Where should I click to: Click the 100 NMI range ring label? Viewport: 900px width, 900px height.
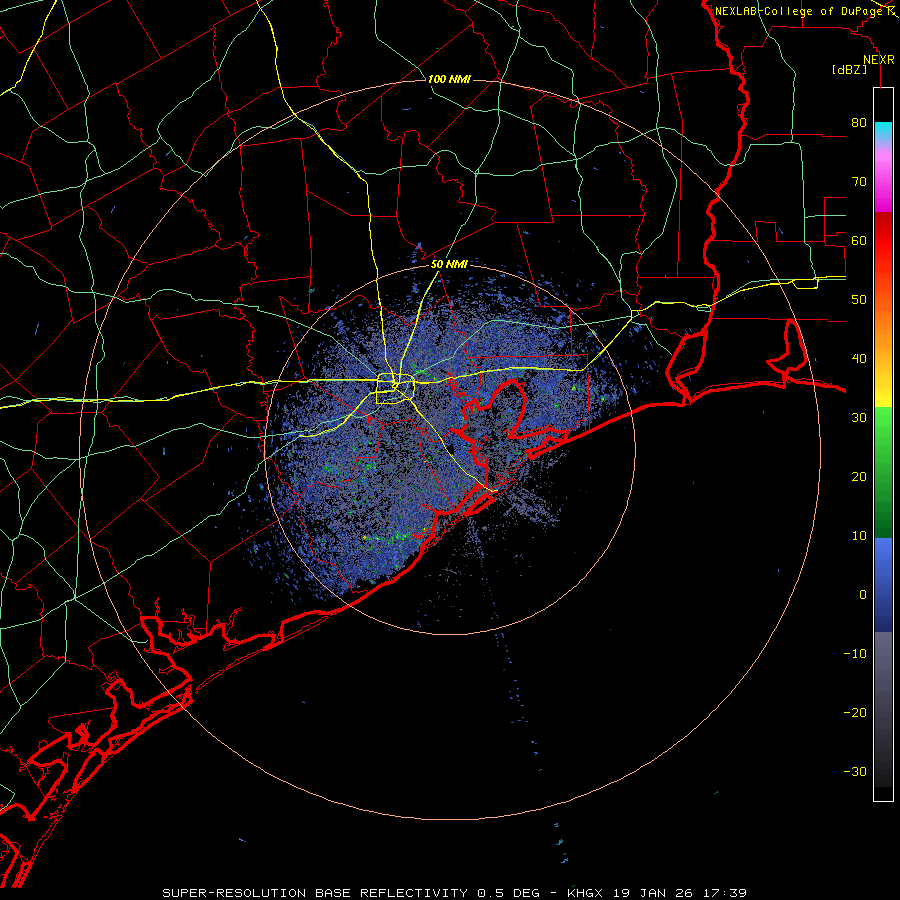(x=449, y=79)
